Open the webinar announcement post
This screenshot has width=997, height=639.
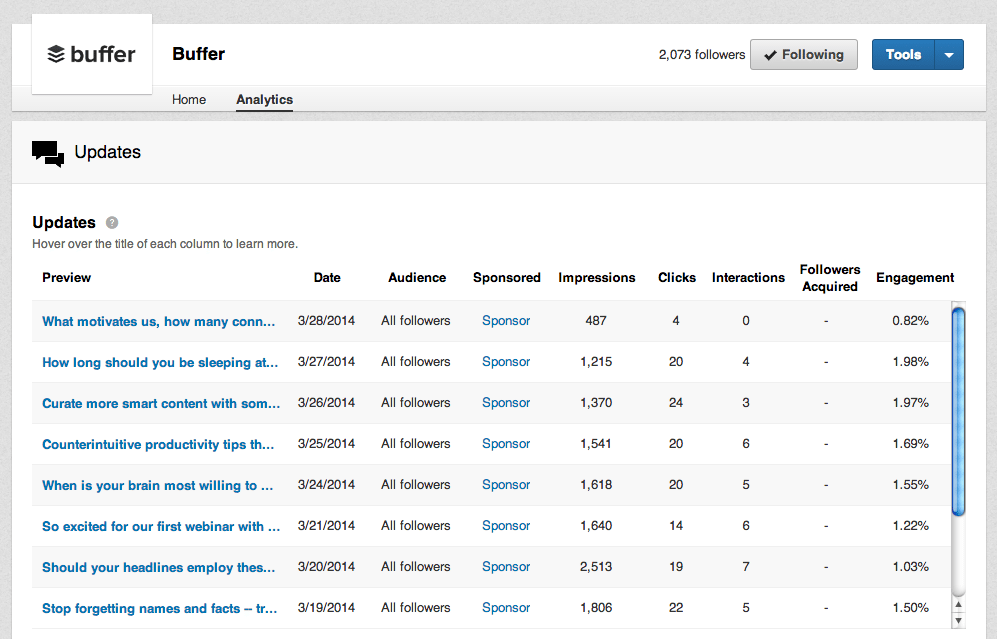(160, 525)
